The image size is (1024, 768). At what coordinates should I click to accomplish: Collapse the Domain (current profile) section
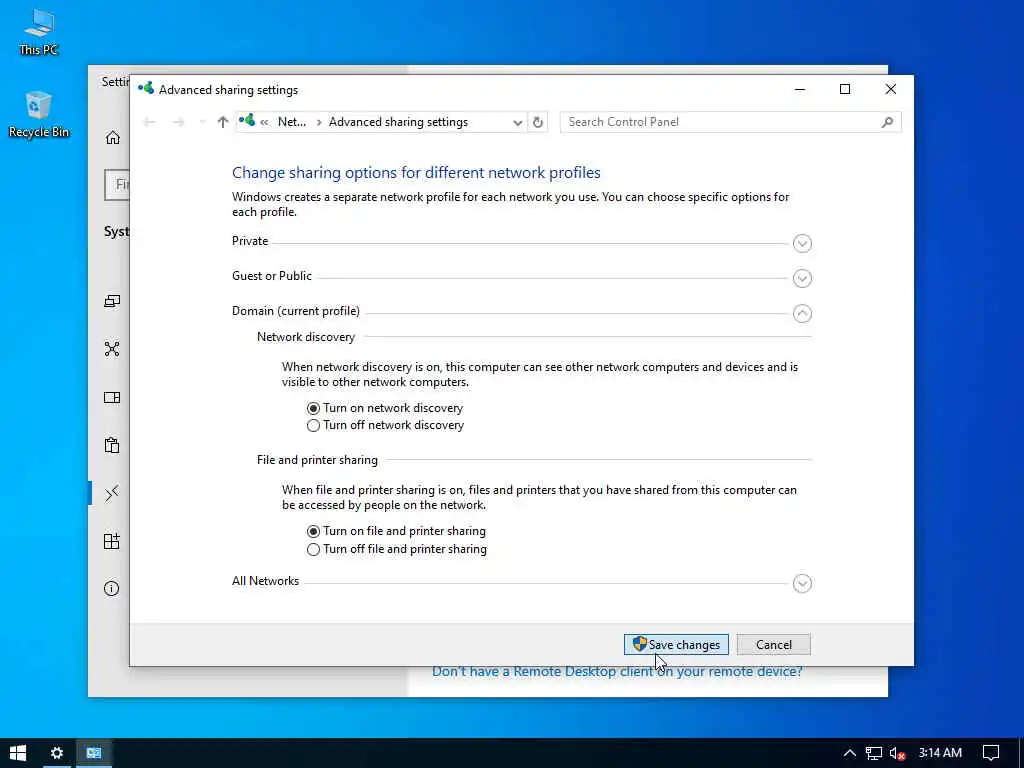click(x=802, y=313)
